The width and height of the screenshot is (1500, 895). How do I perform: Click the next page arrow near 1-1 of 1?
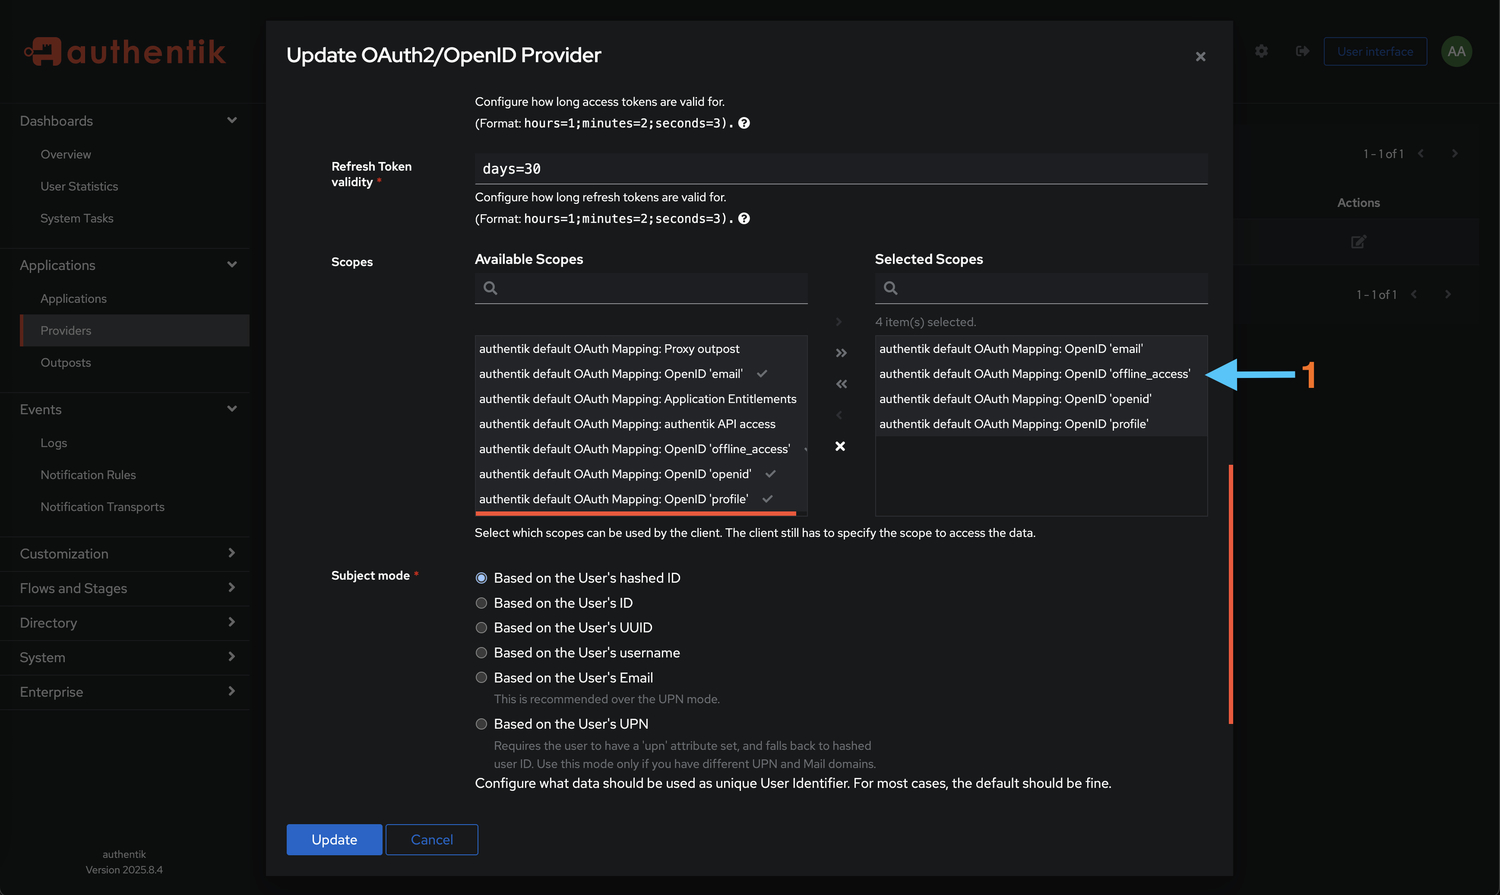(1454, 154)
